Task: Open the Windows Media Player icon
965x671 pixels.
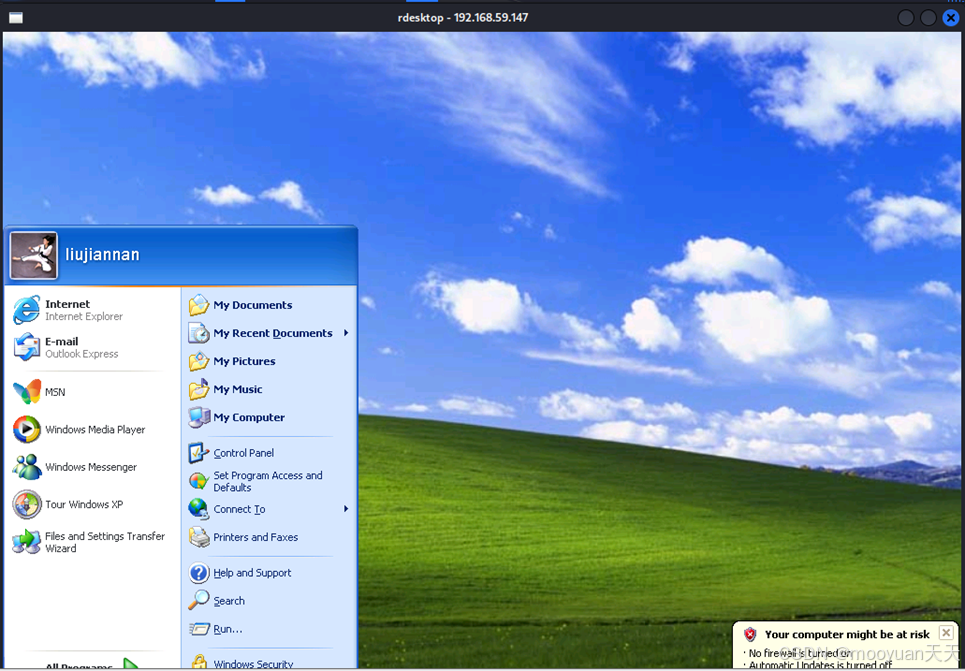Action: point(26,429)
